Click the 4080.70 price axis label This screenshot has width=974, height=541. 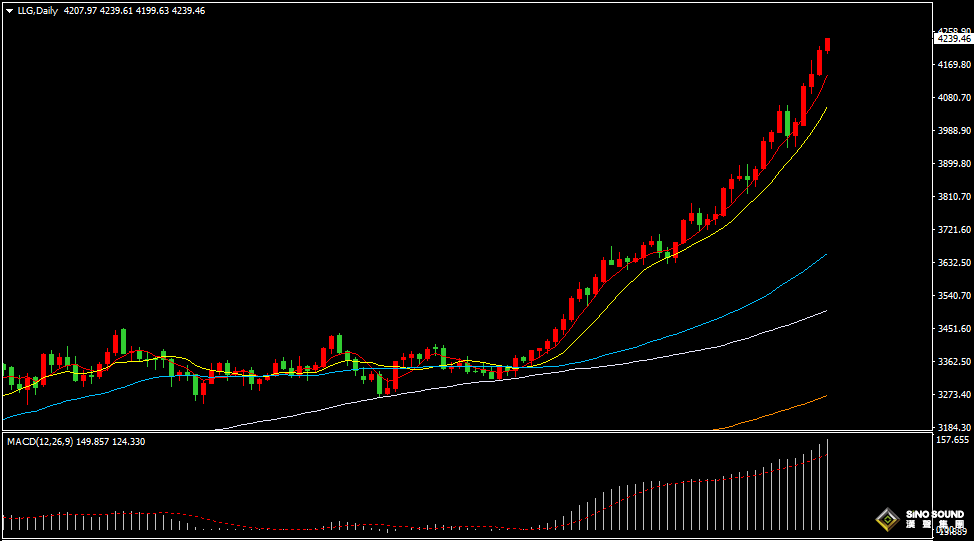pos(952,98)
